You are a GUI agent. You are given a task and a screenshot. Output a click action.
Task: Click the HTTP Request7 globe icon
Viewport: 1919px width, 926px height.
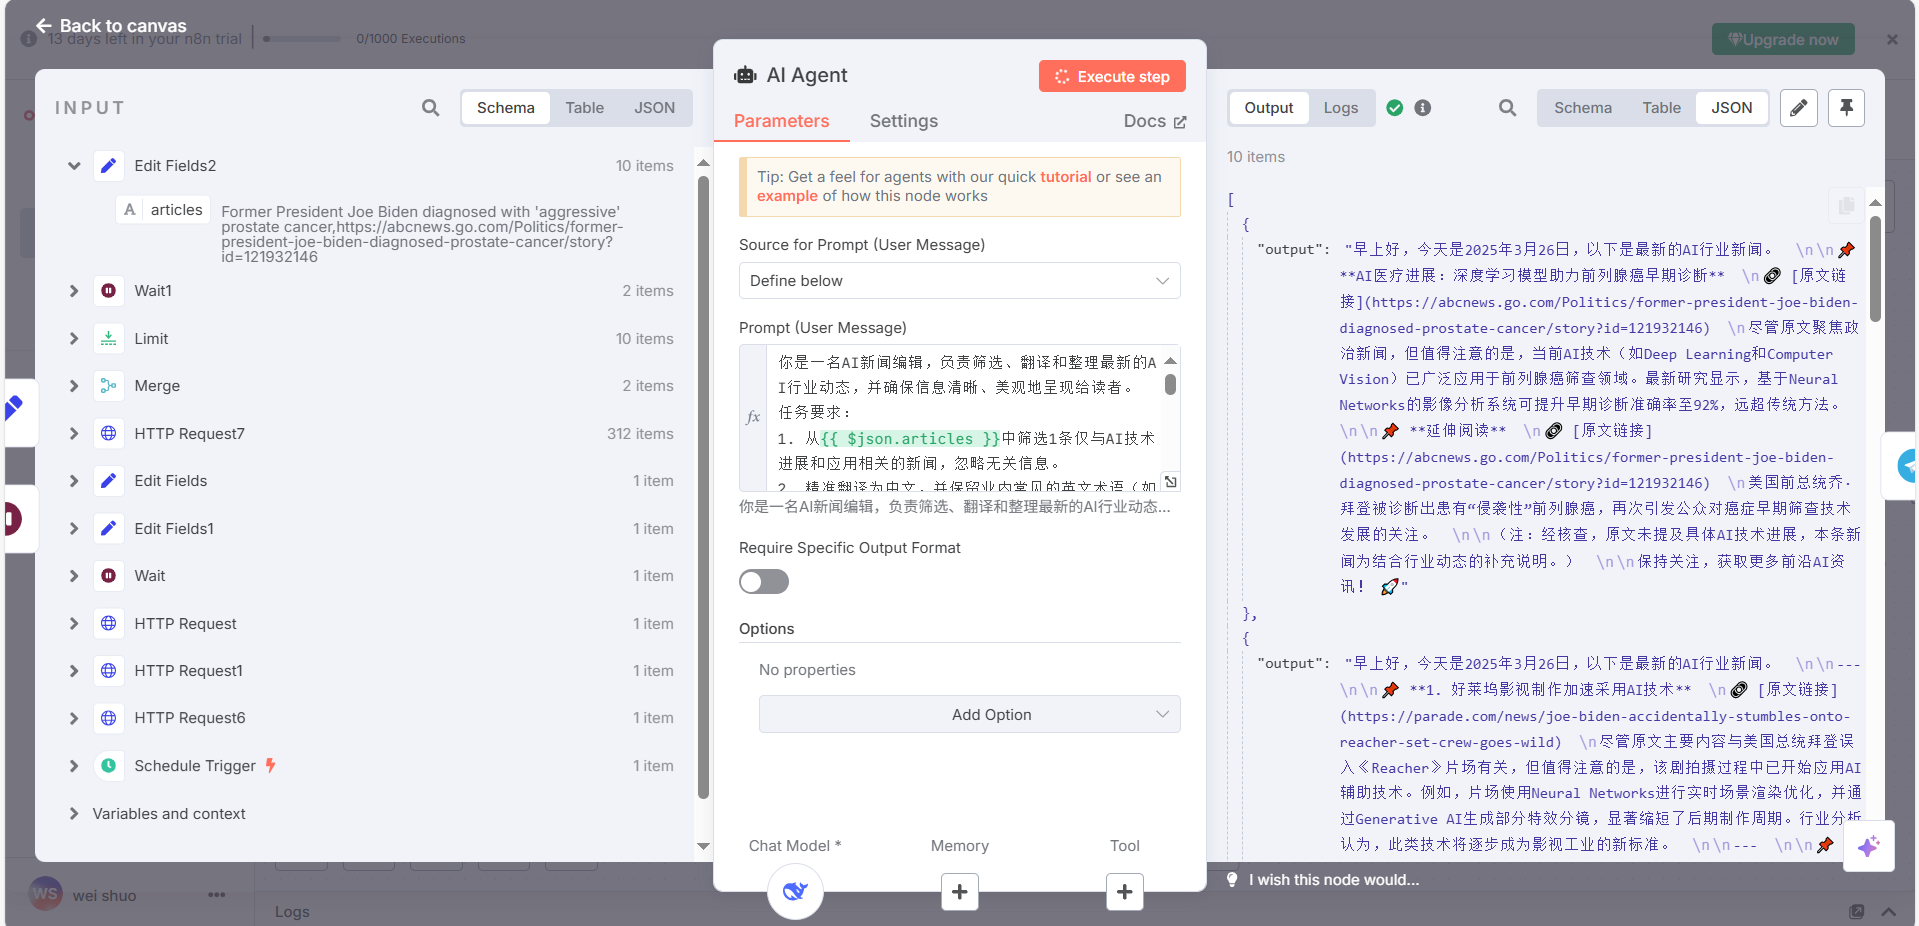109,434
